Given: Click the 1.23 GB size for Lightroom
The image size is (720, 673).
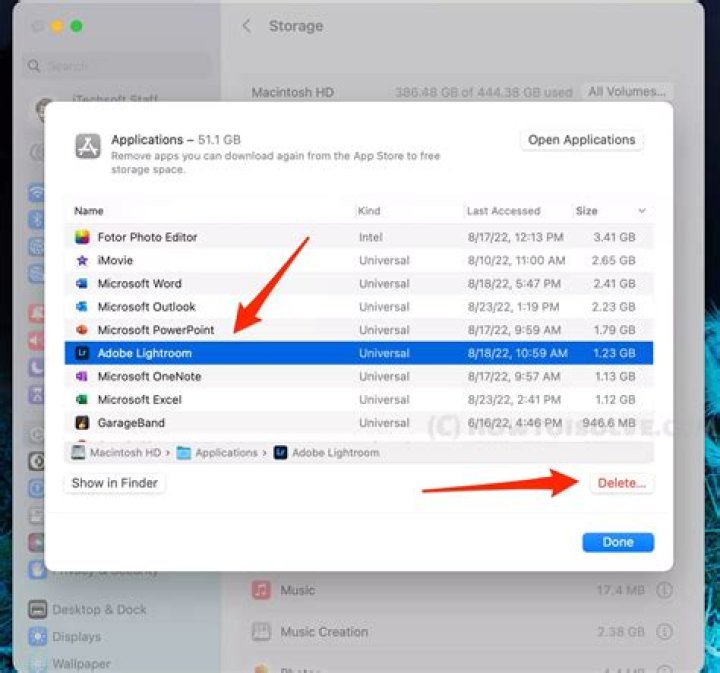Looking at the screenshot, I should pos(614,353).
